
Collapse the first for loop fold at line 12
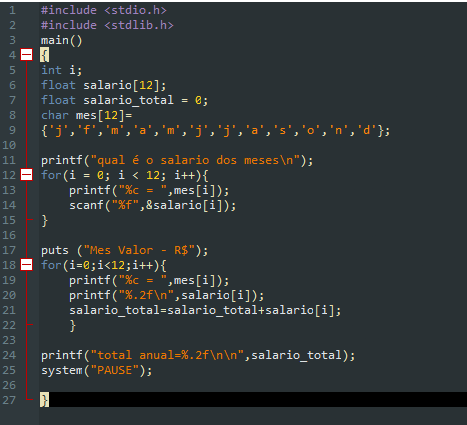click(x=27, y=175)
